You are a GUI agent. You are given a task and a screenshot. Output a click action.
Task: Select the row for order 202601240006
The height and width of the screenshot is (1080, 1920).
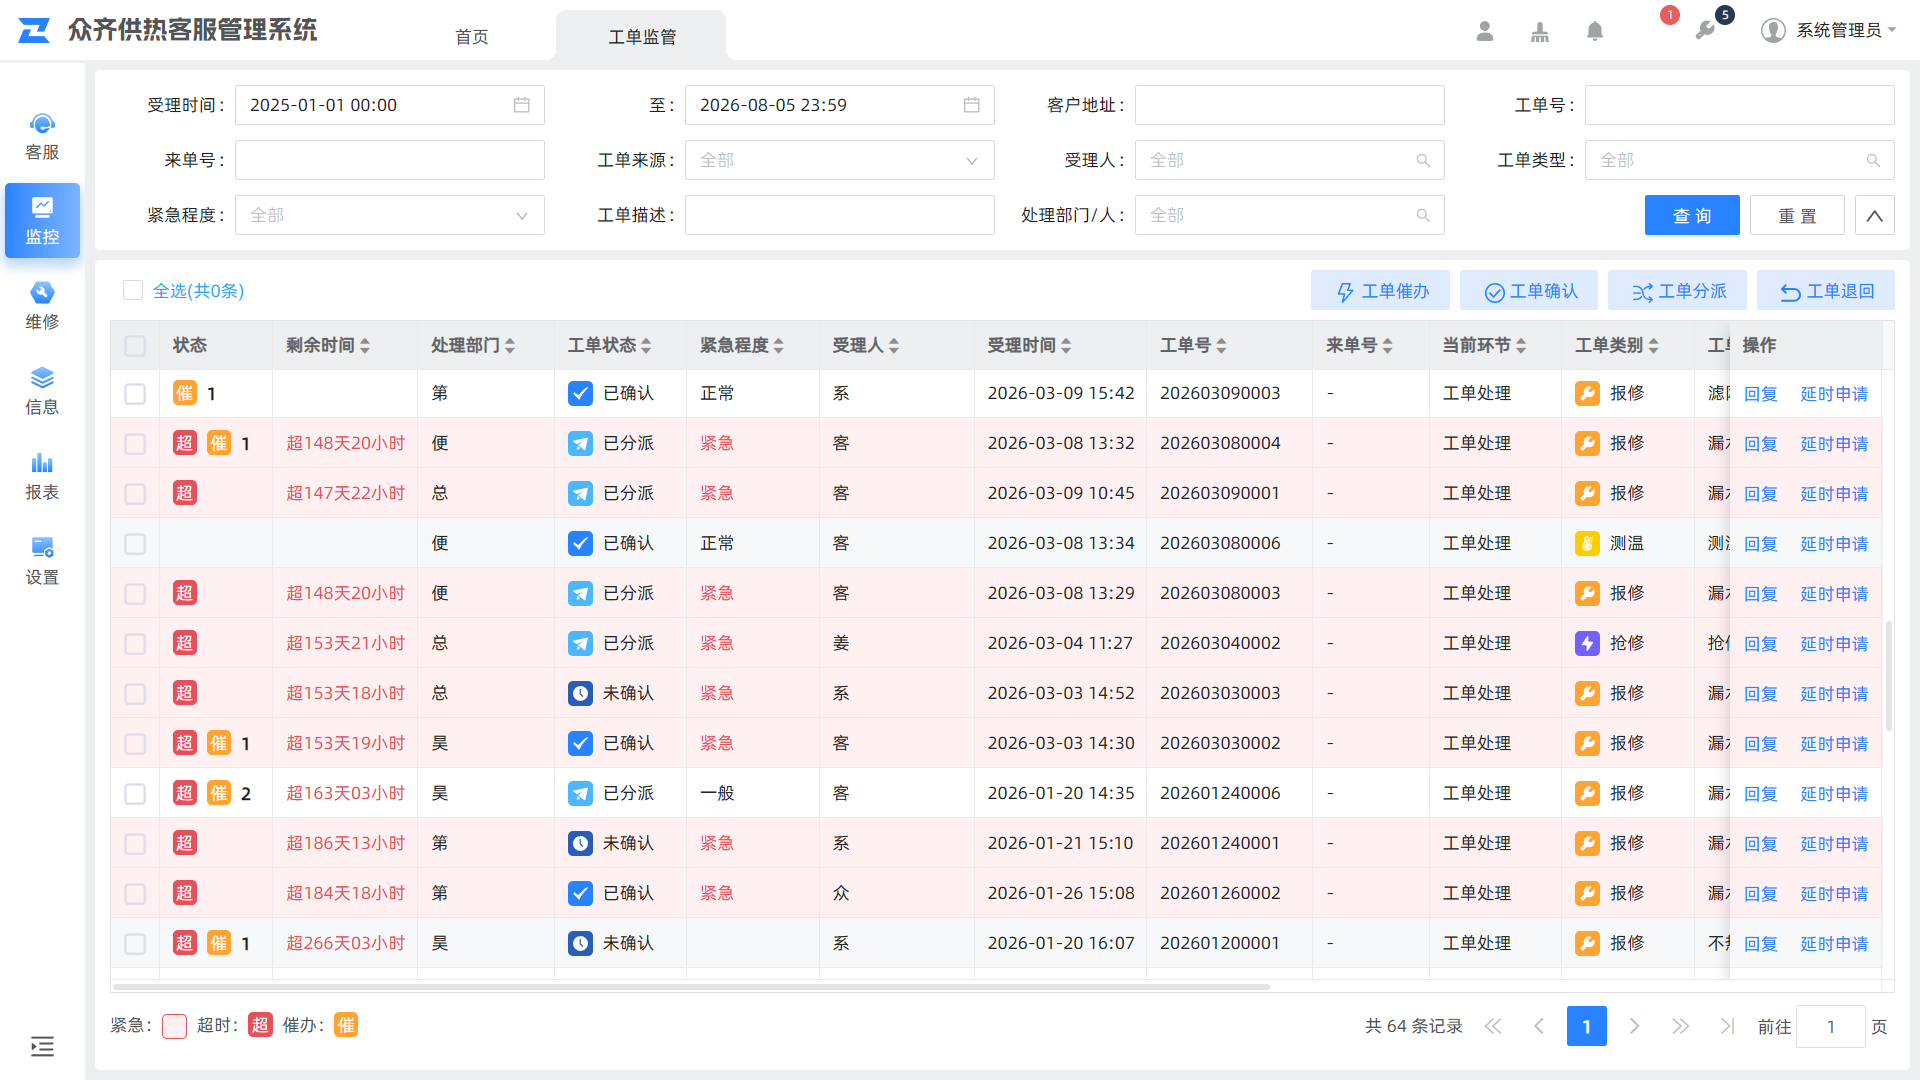[135, 794]
